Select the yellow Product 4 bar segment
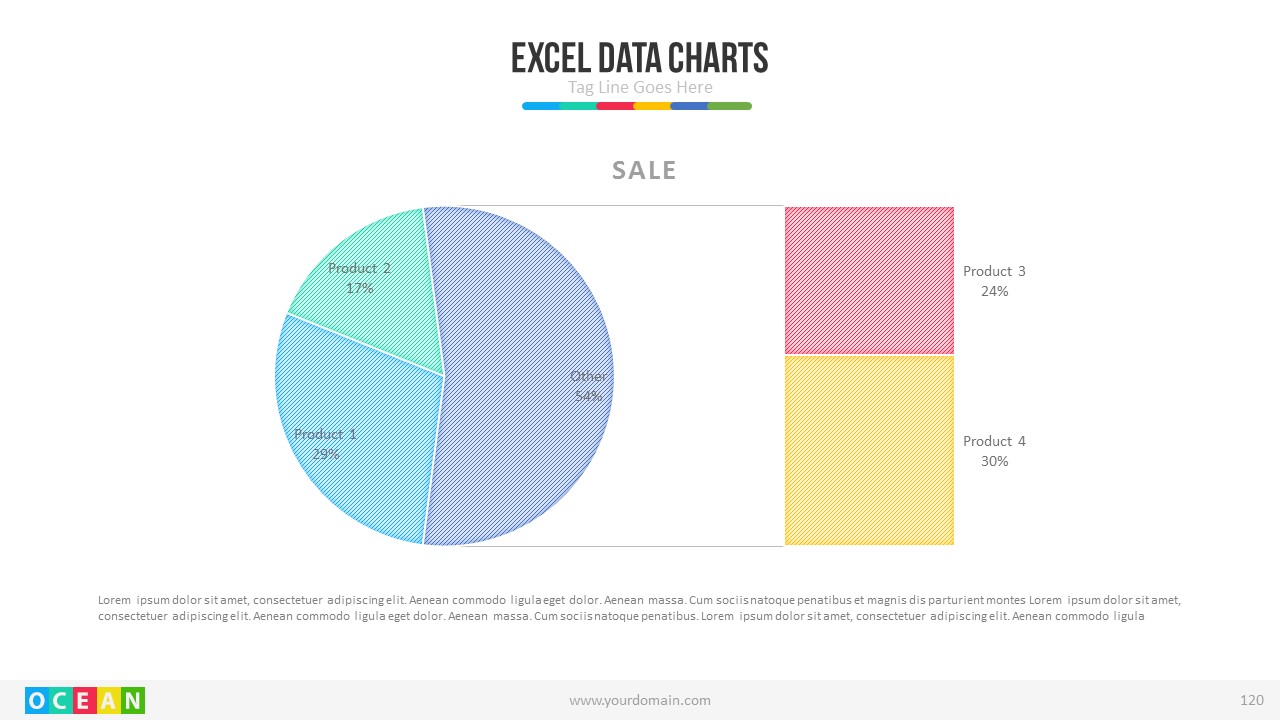 pyautogui.click(x=869, y=450)
